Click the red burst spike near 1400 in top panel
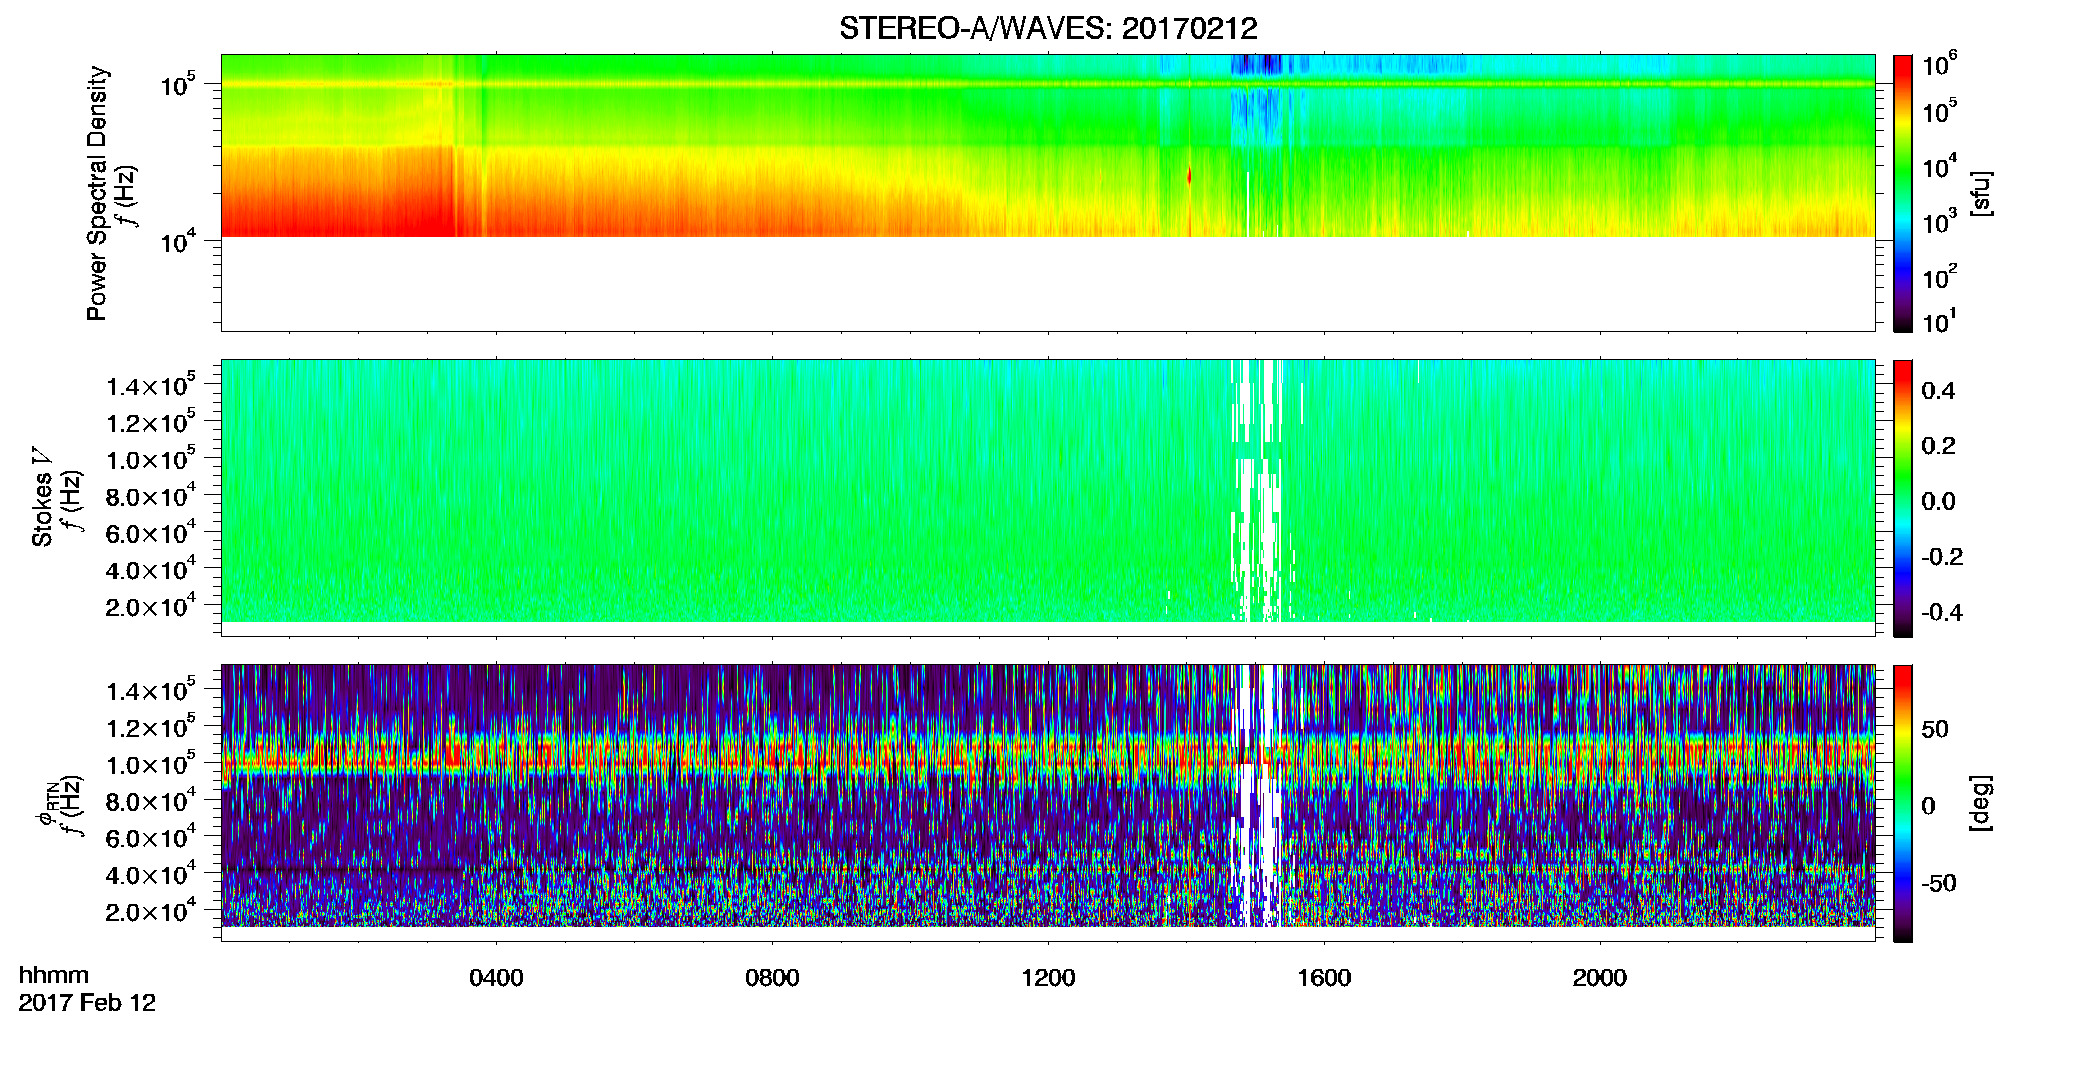The image size is (2096, 1080). click(x=1189, y=177)
